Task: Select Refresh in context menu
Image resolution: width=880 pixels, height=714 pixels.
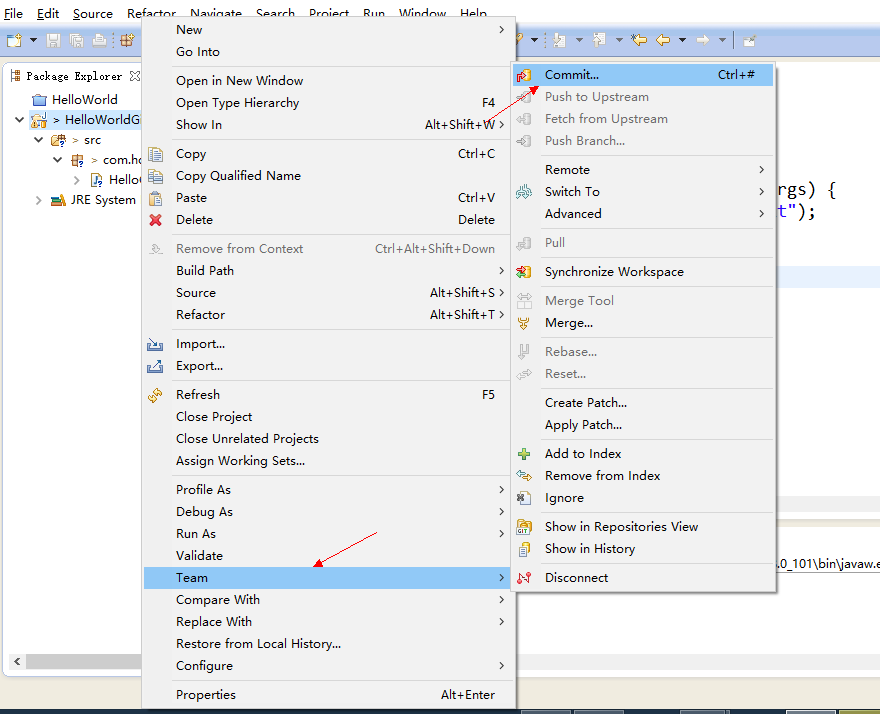Action: pyautogui.click(x=328, y=395)
